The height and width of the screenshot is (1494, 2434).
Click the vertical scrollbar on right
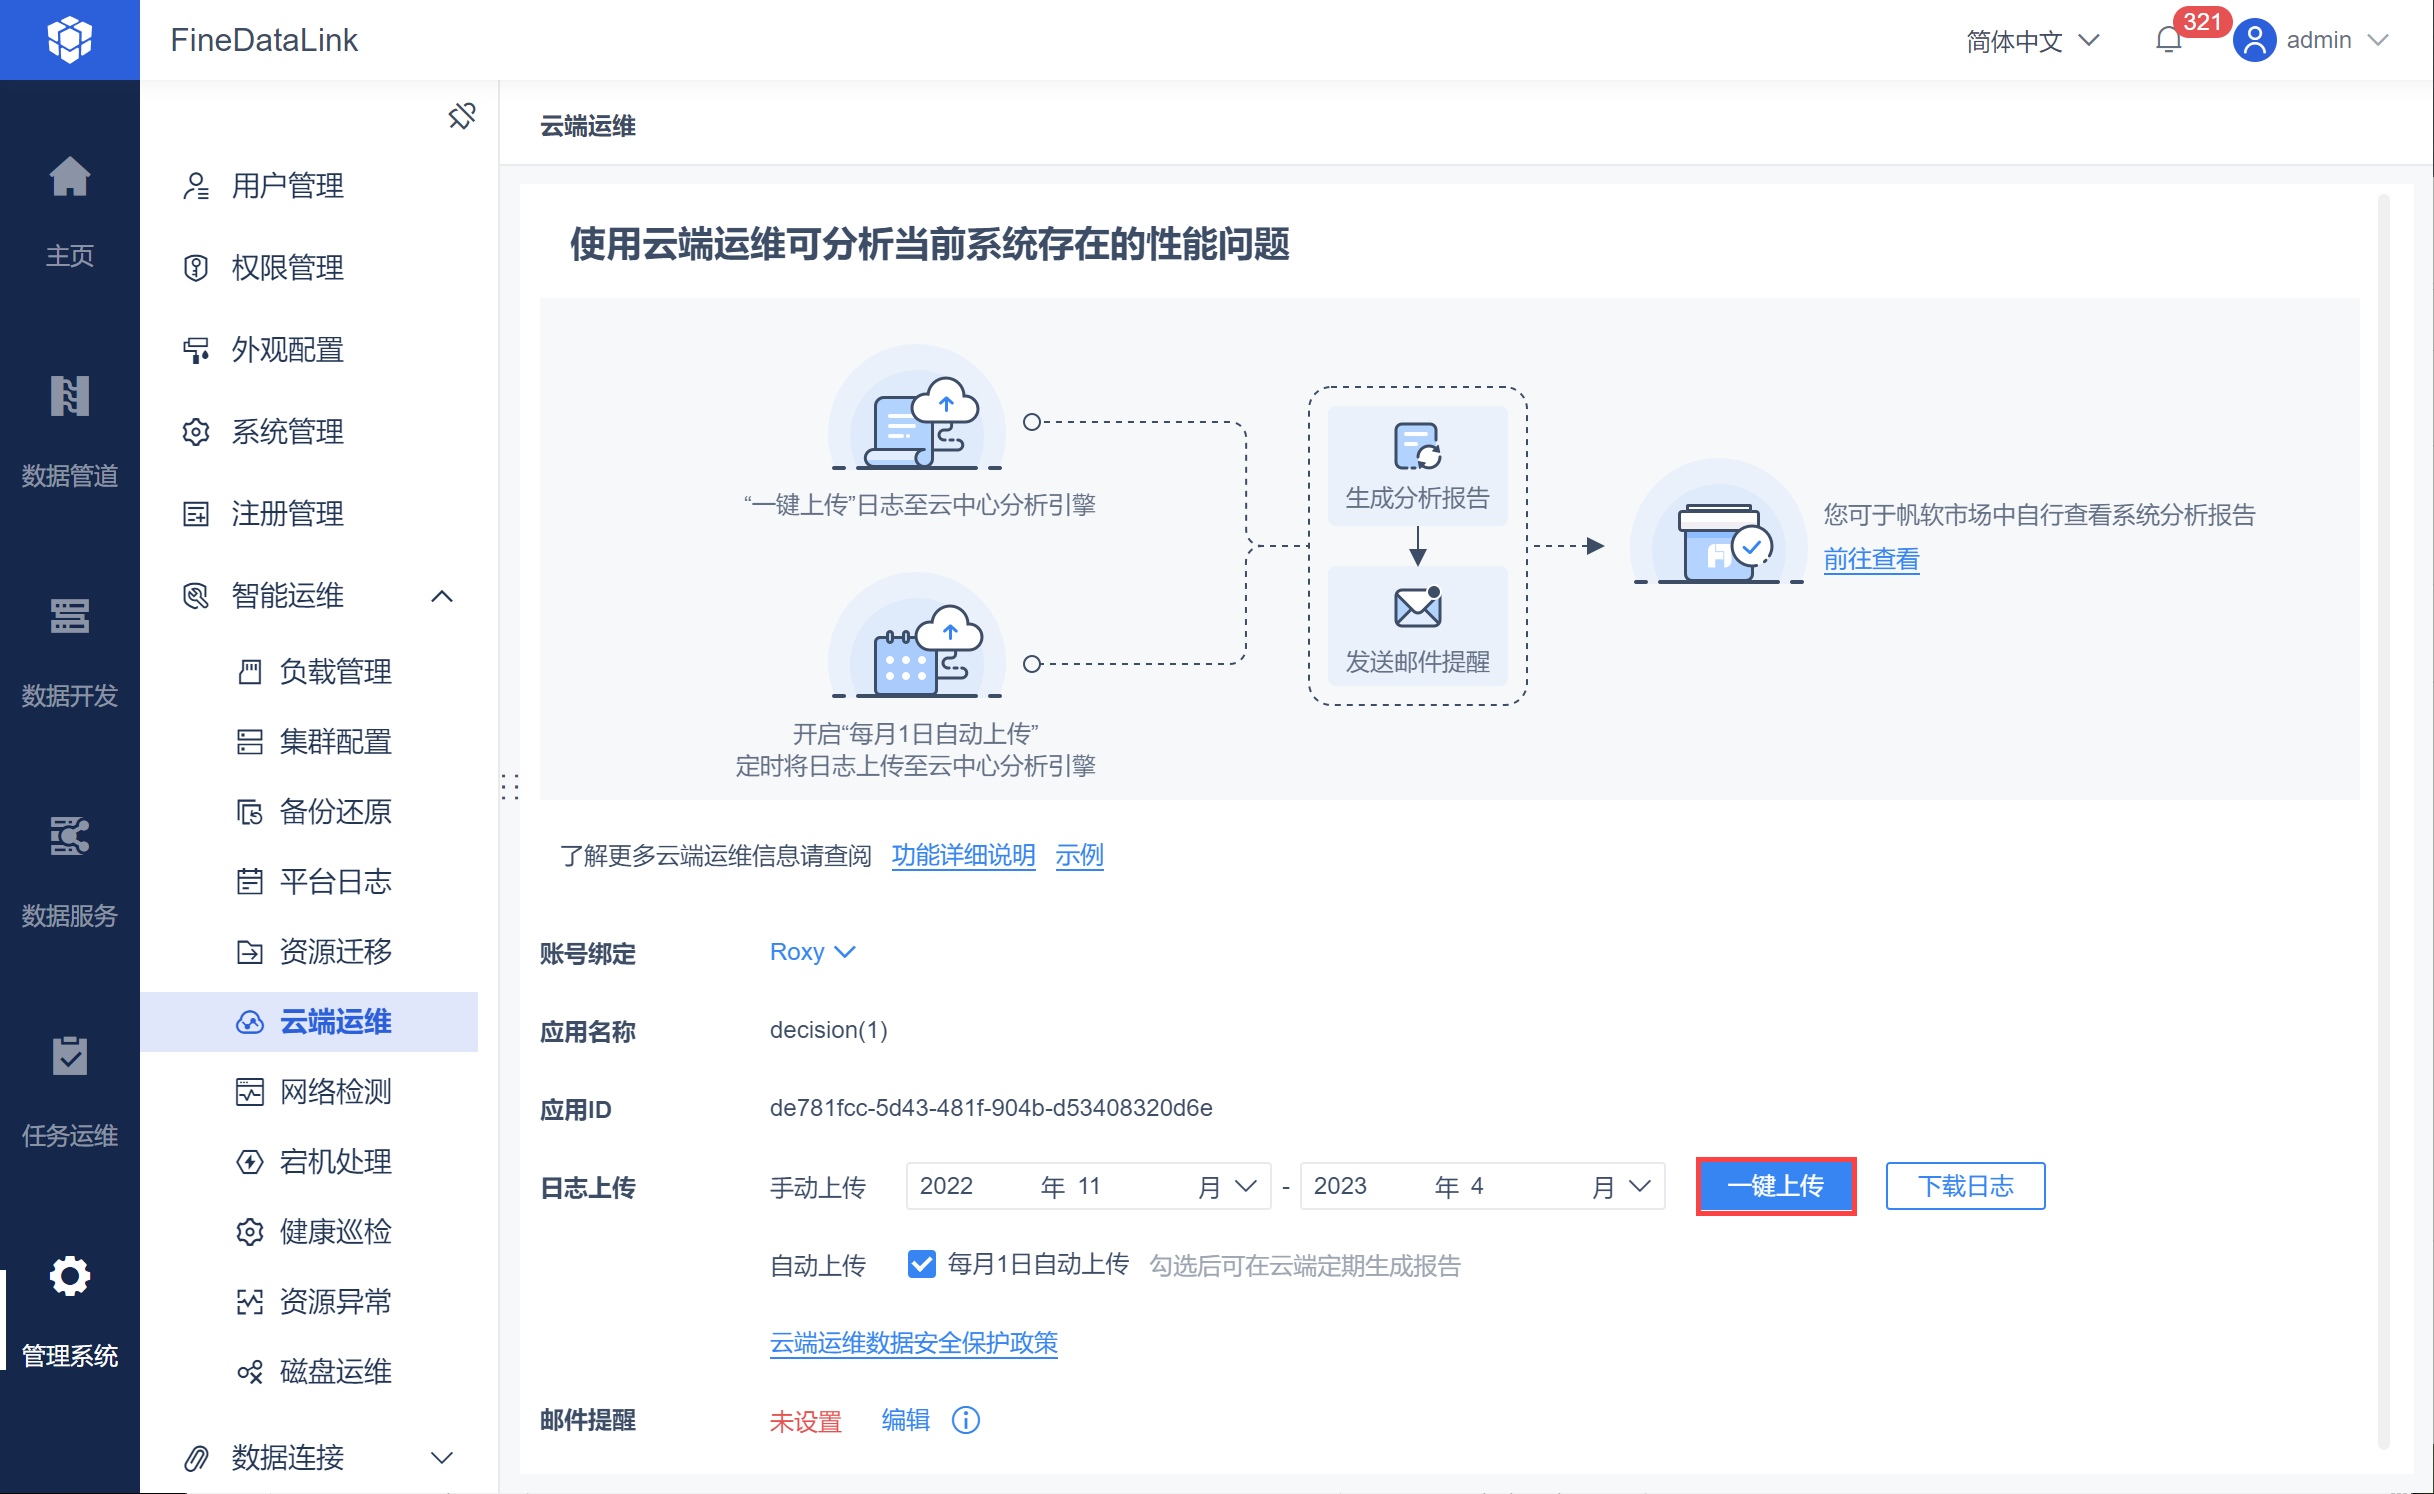point(2383,820)
